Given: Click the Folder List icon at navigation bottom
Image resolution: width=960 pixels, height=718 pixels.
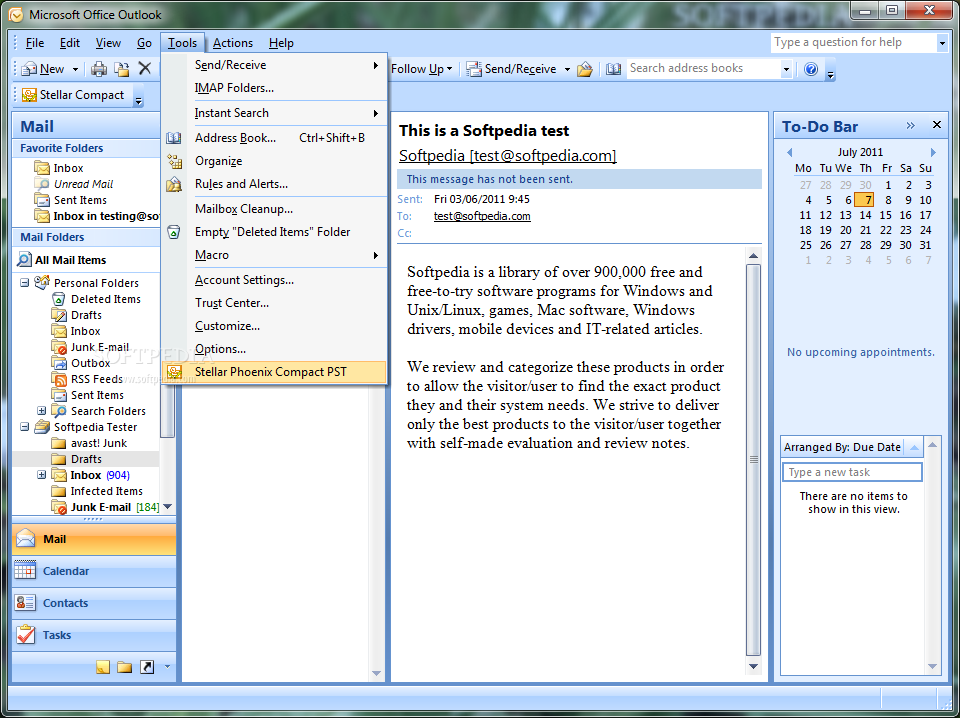Looking at the screenshot, I should coord(125,667).
